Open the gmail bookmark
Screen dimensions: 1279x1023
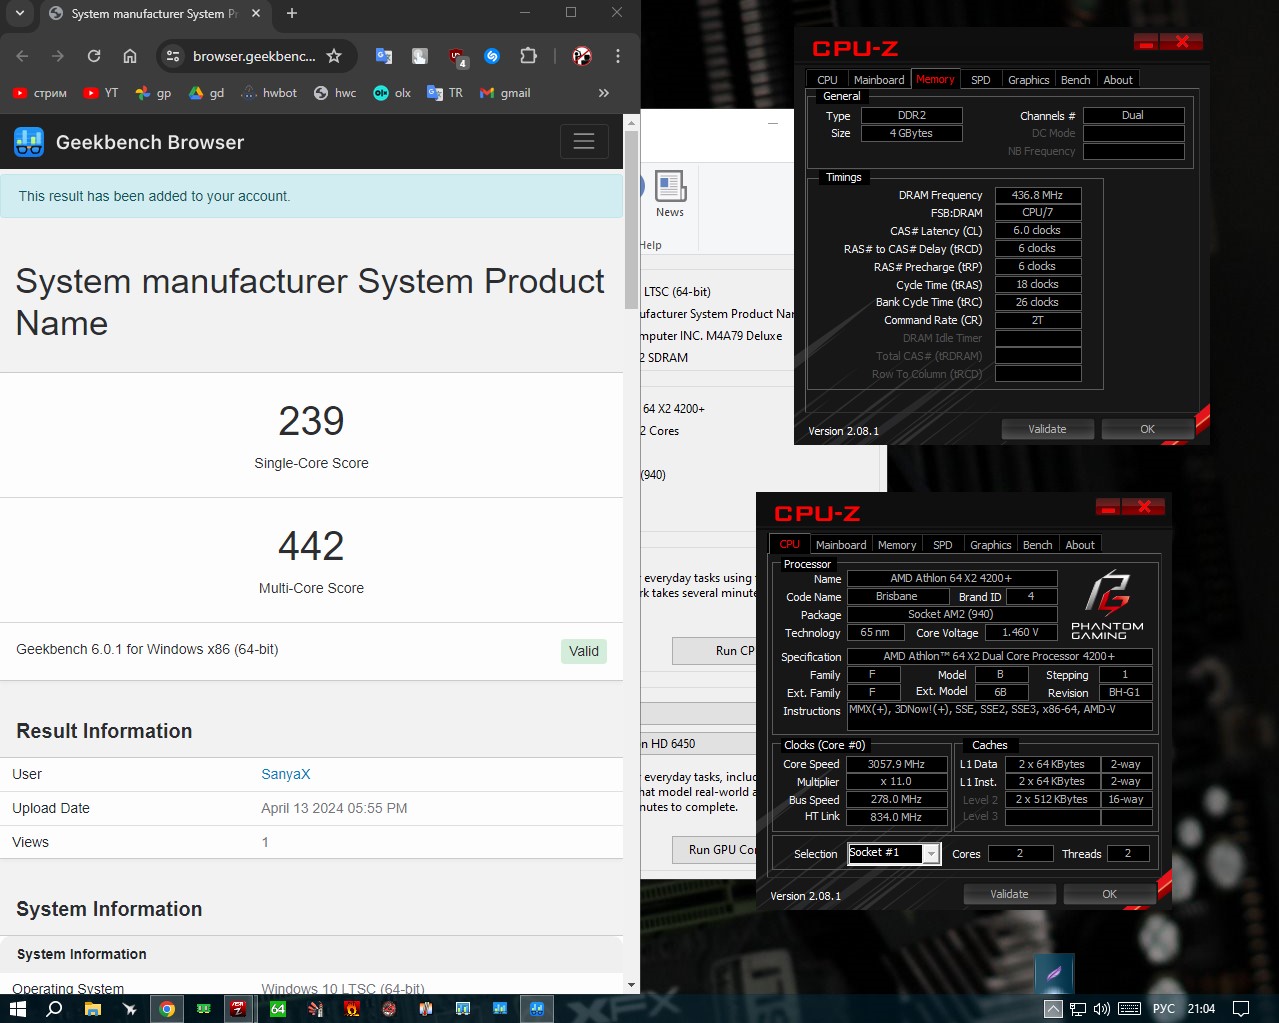coord(505,93)
